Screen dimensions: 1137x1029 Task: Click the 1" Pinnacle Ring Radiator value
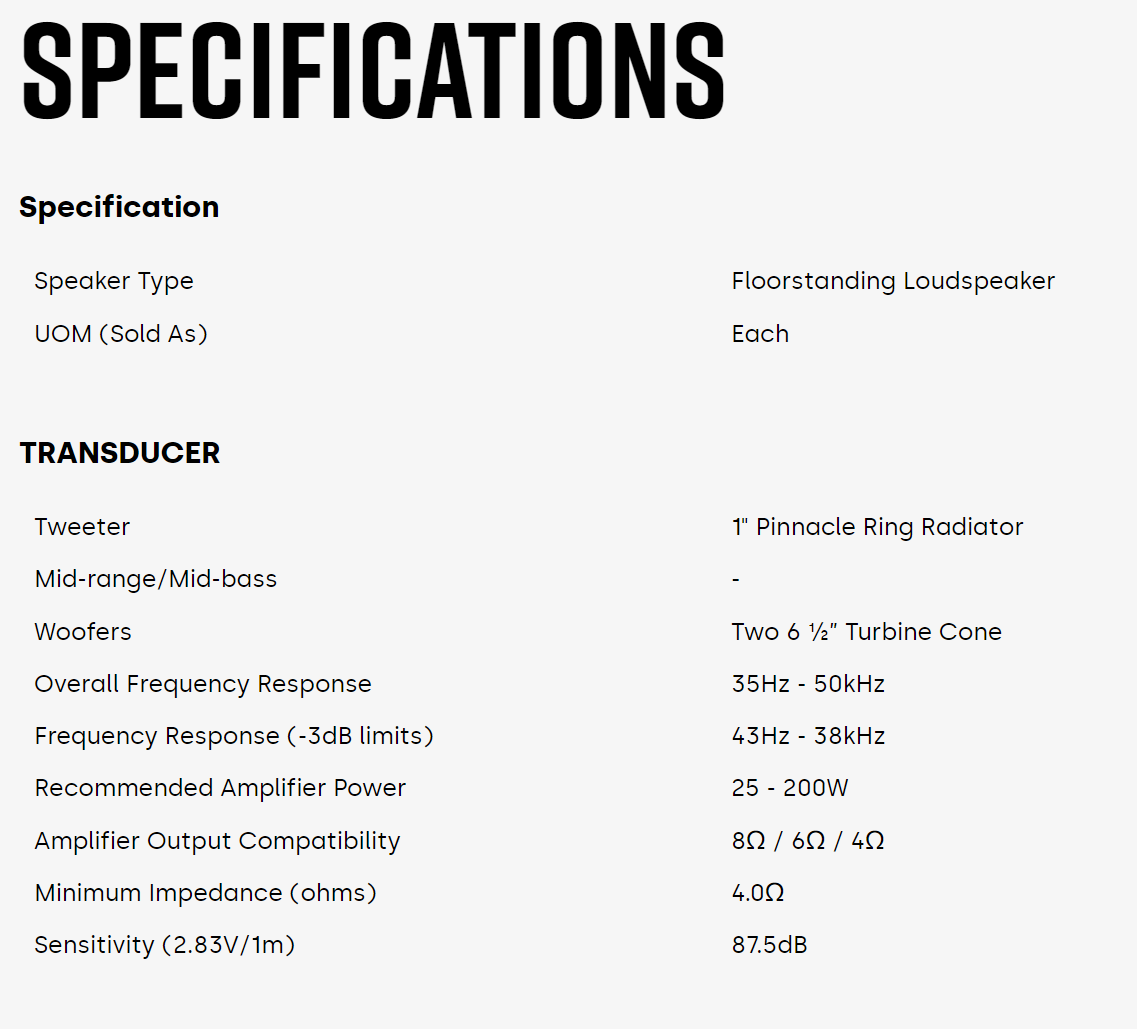coord(877,527)
